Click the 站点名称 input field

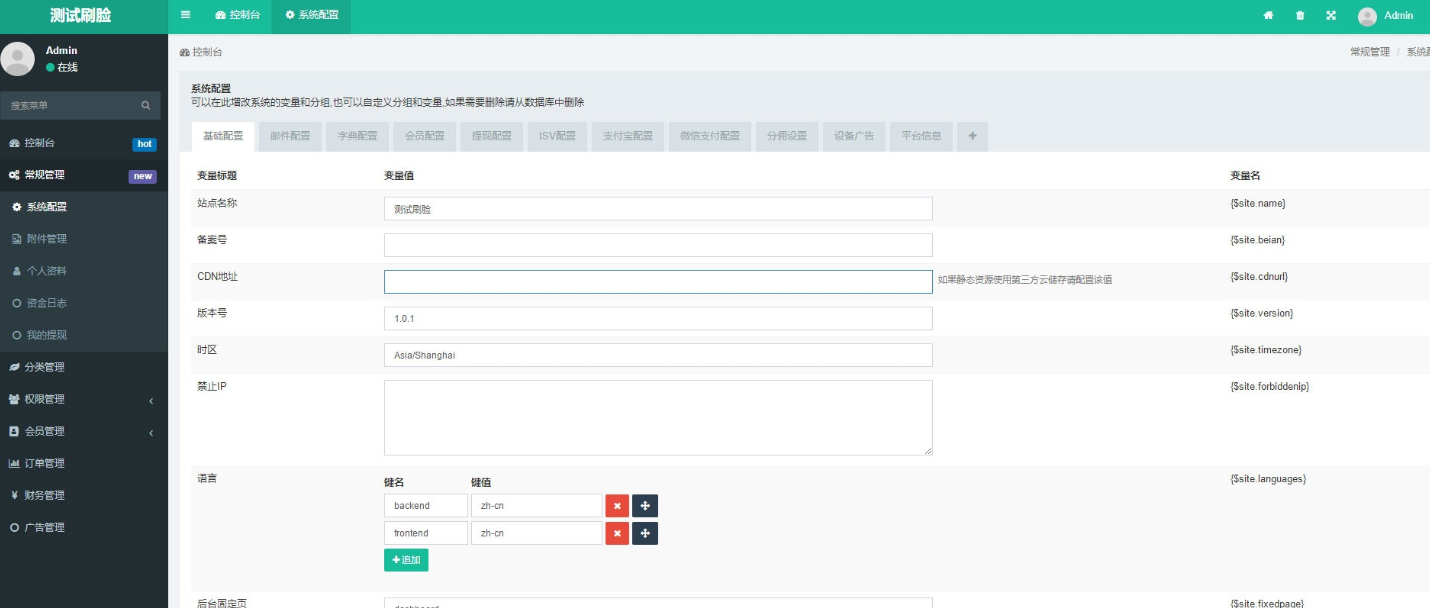point(658,209)
